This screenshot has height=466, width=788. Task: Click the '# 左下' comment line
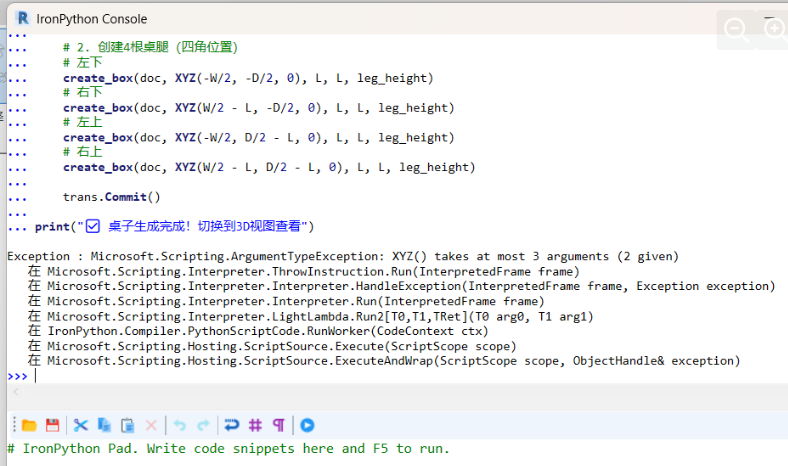point(82,62)
